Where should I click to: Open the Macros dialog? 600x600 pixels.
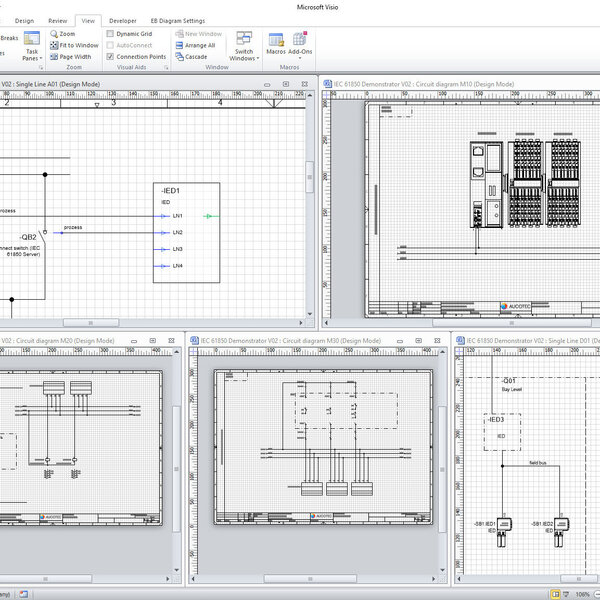(275, 42)
